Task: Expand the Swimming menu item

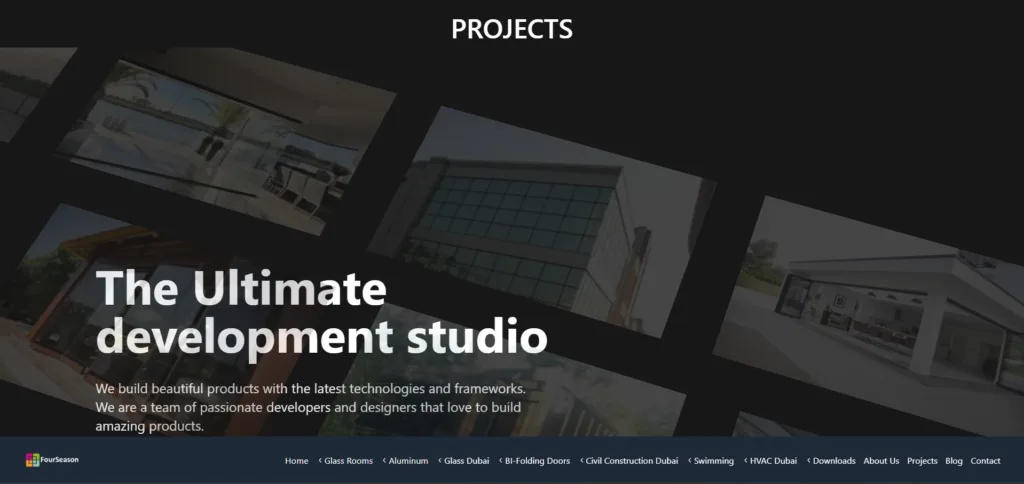Action: [713, 460]
